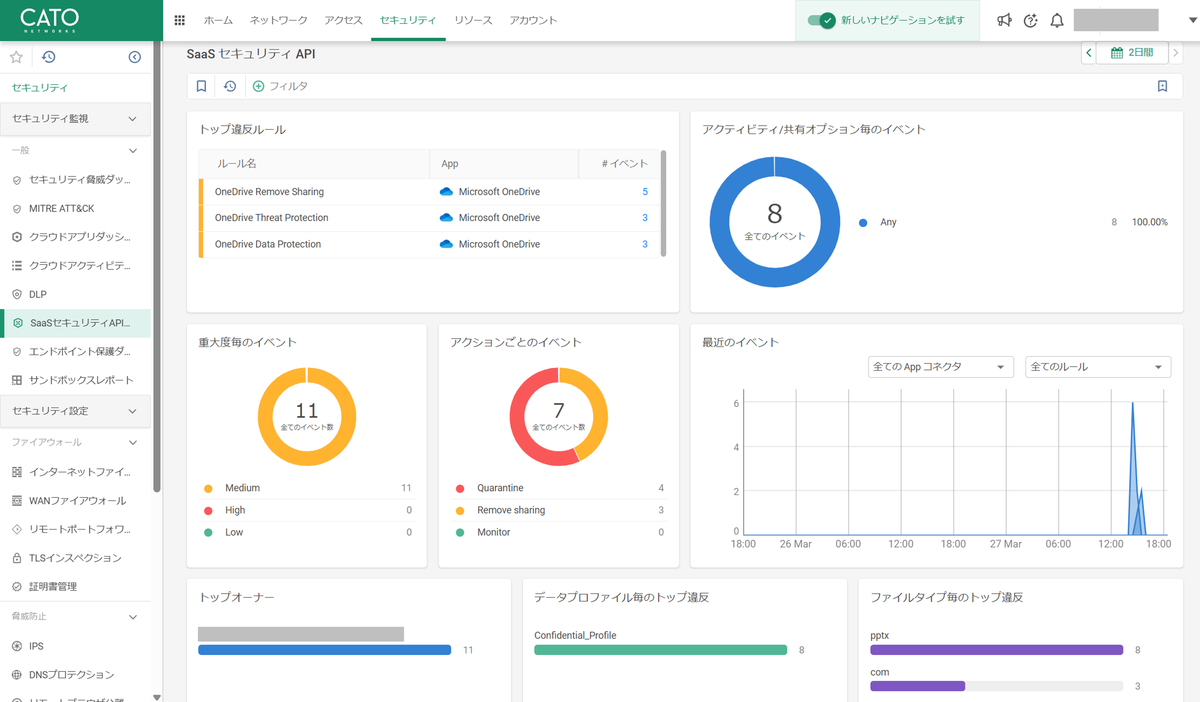
Task: Open the notifications bell
Action: click(x=1057, y=20)
